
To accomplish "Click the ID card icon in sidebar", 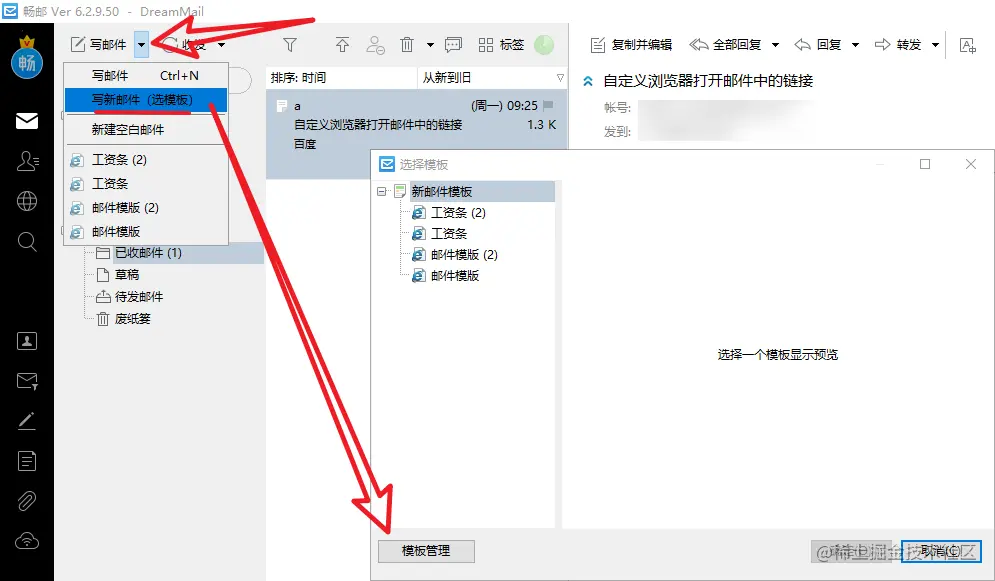I will [27, 341].
